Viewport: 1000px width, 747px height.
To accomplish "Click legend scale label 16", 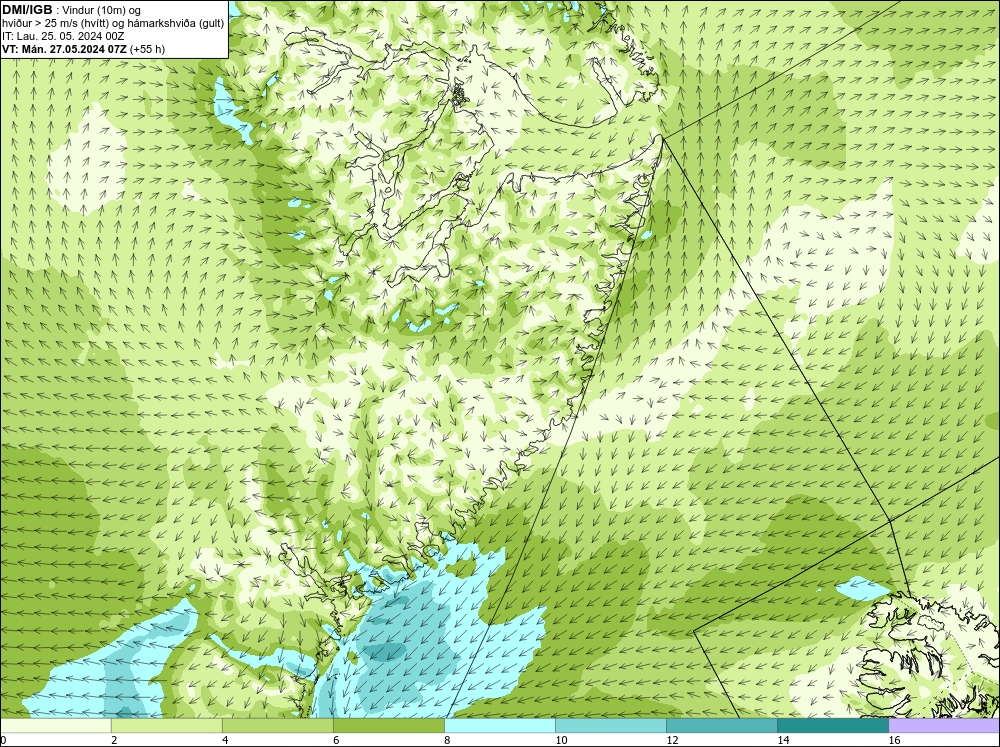I will (894, 740).
